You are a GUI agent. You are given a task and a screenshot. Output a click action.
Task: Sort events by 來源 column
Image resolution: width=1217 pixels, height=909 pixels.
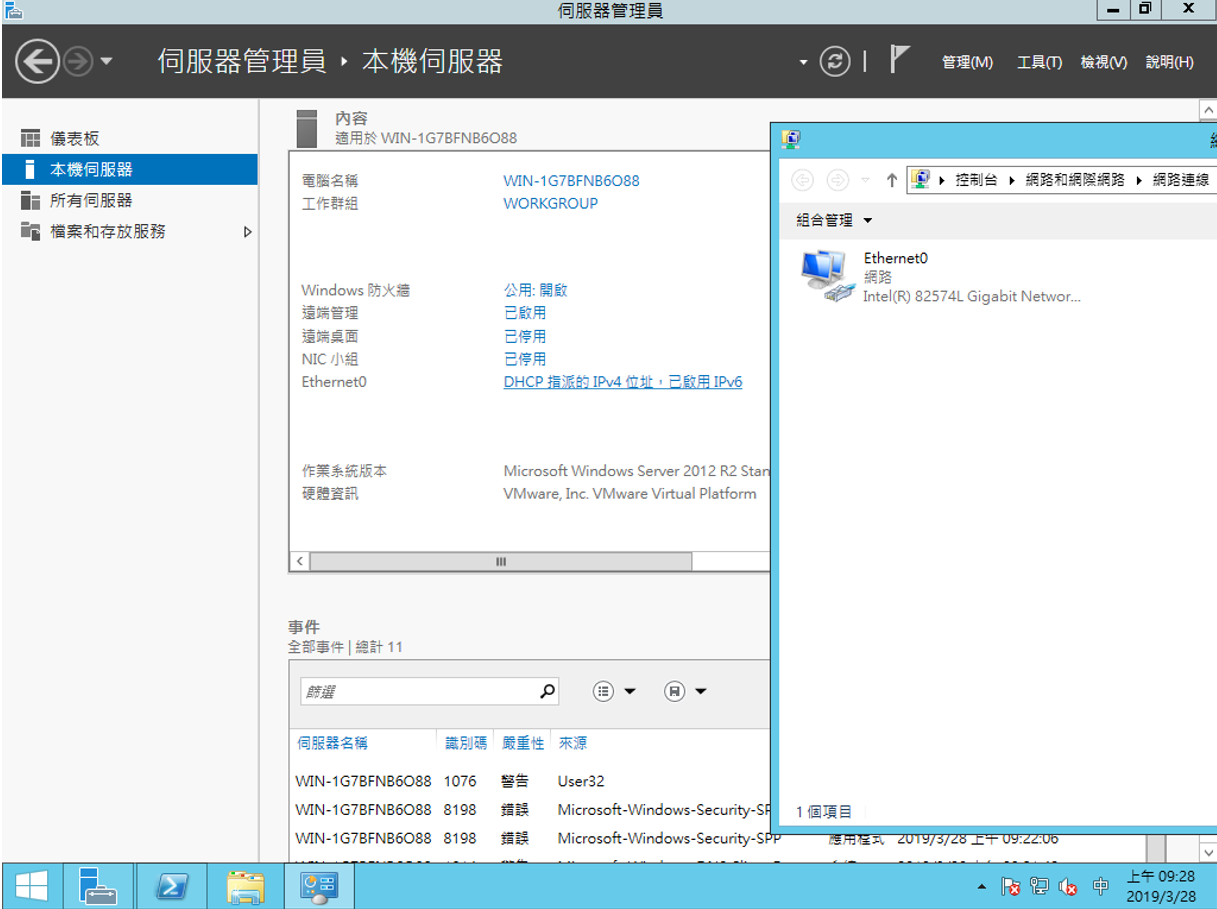tap(573, 743)
